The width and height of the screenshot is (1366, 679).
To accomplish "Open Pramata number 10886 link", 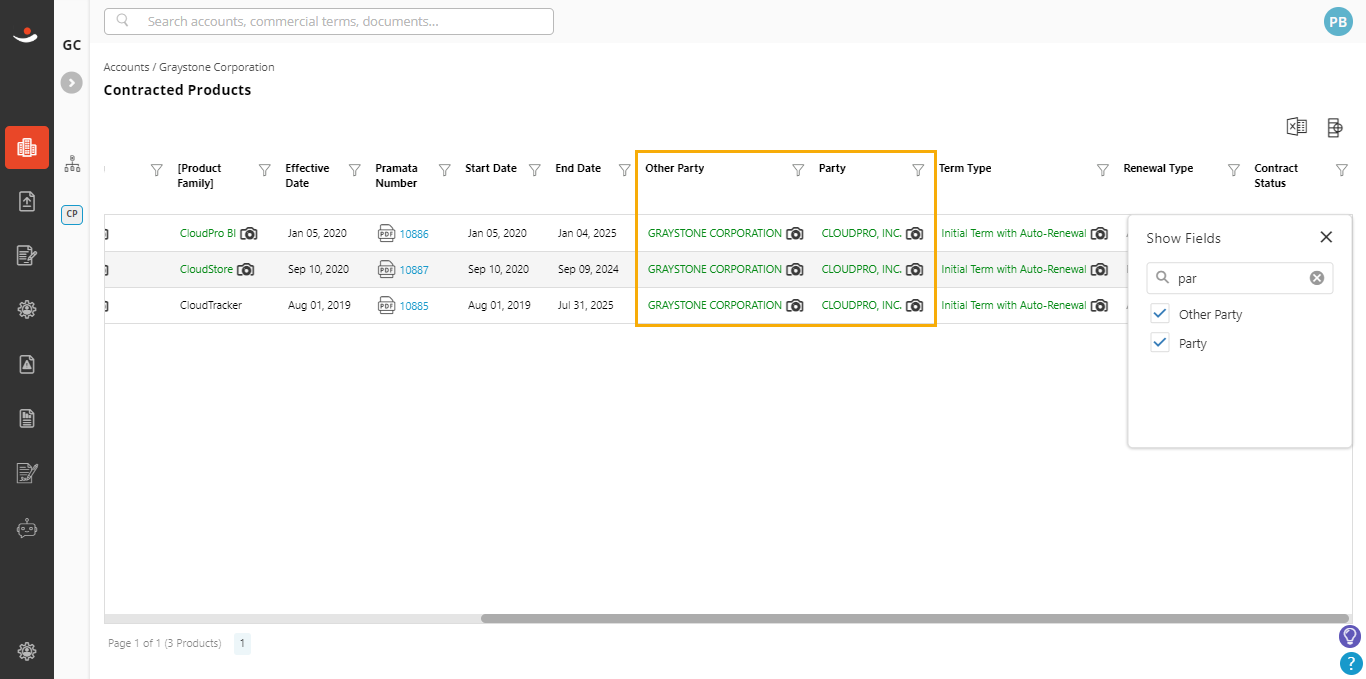I will (x=414, y=234).
